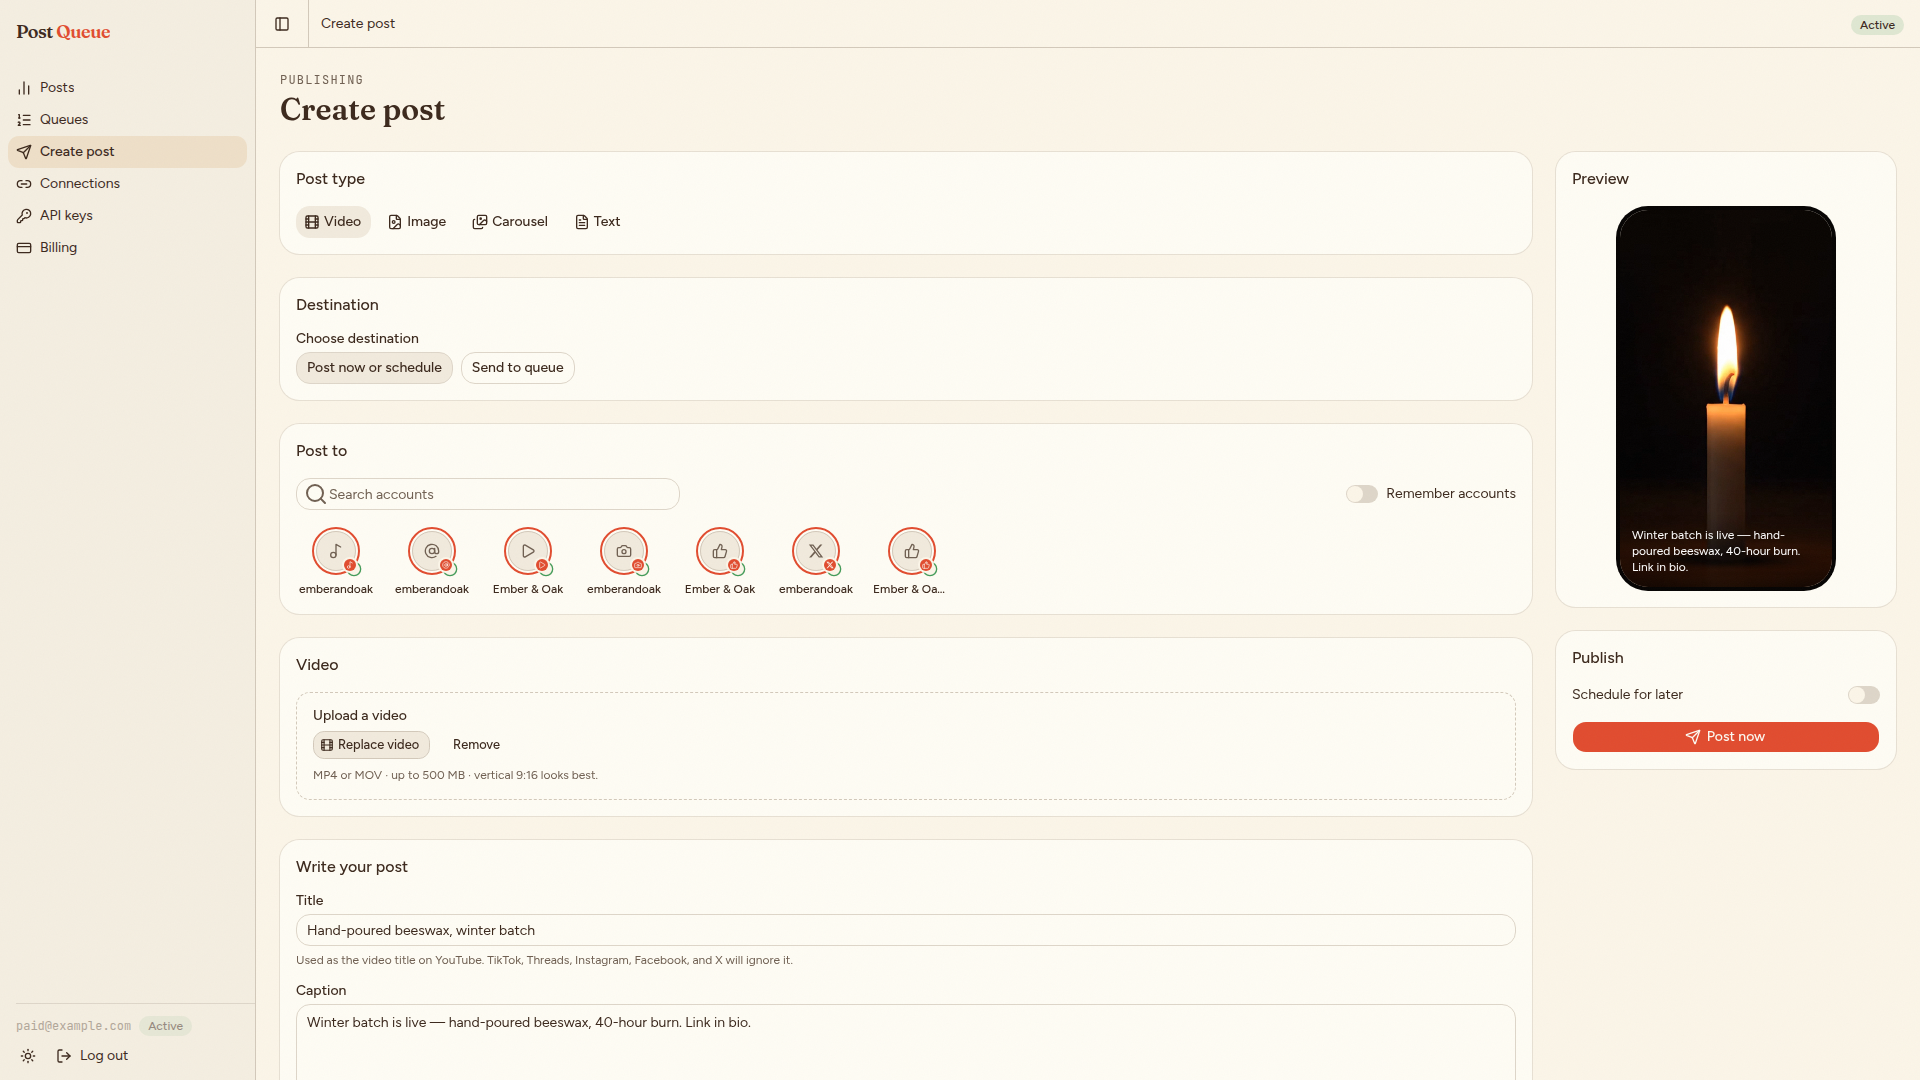Select the truncated Ember & Oa... thumbs-up avatar
This screenshot has width=1920, height=1080.
coord(912,551)
